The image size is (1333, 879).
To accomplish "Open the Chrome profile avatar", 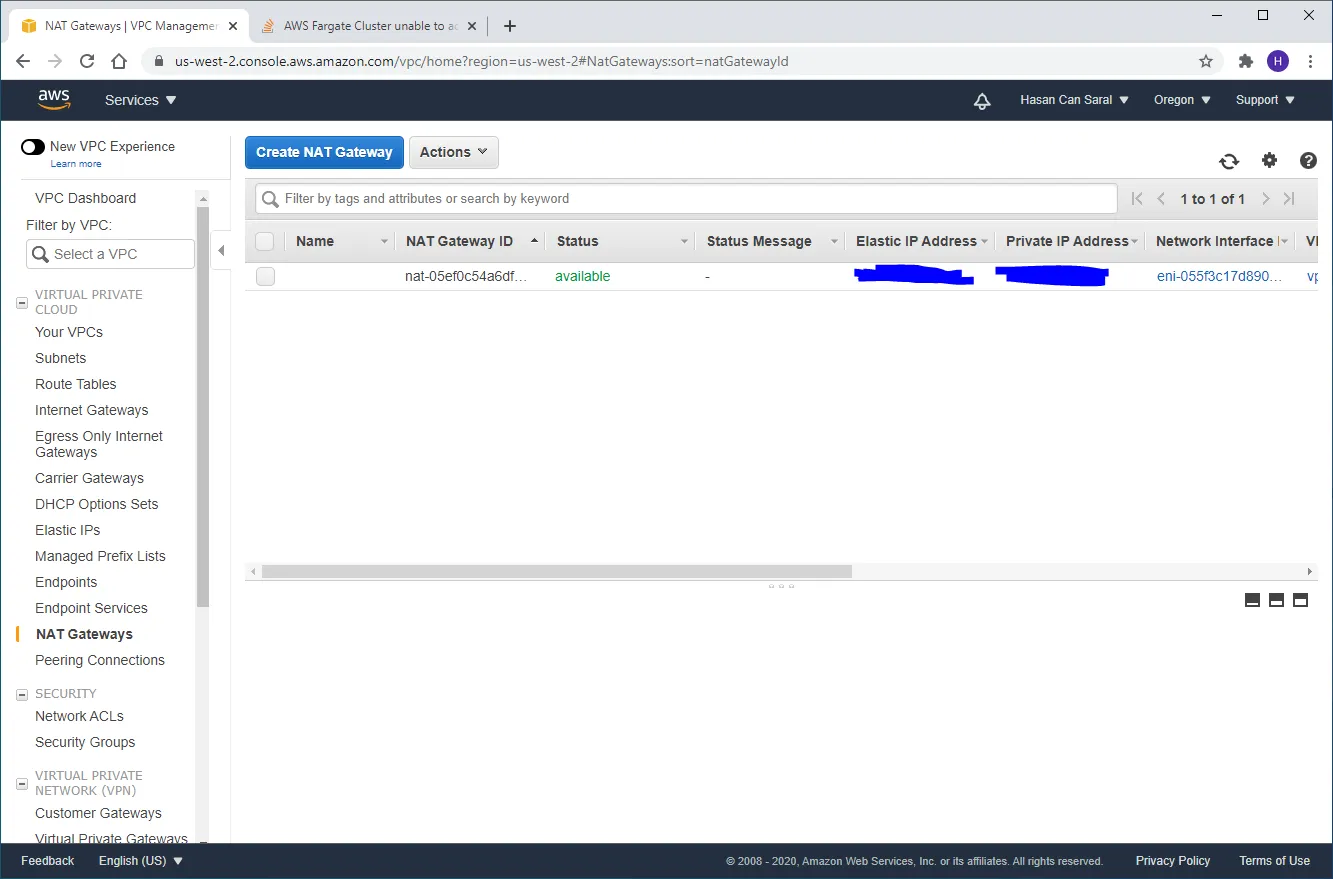I will pyautogui.click(x=1278, y=61).
